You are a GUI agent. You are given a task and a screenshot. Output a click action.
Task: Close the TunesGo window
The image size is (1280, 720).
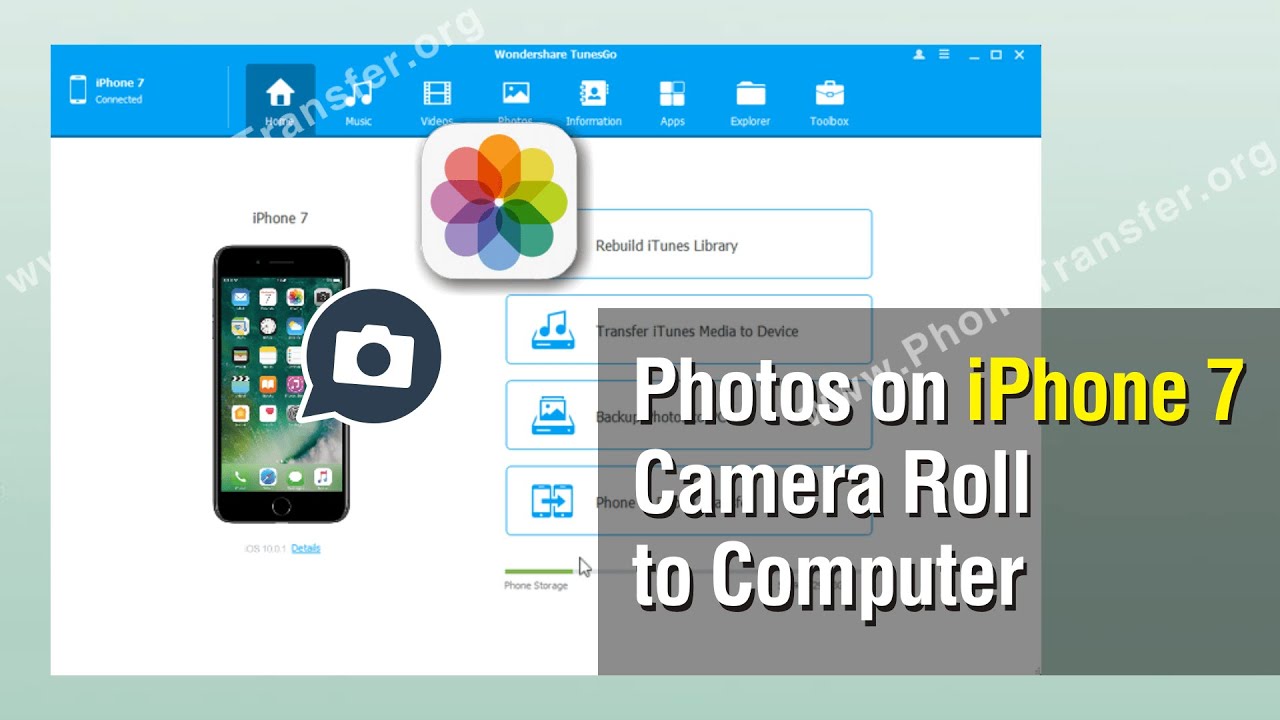click(1019, 55)
